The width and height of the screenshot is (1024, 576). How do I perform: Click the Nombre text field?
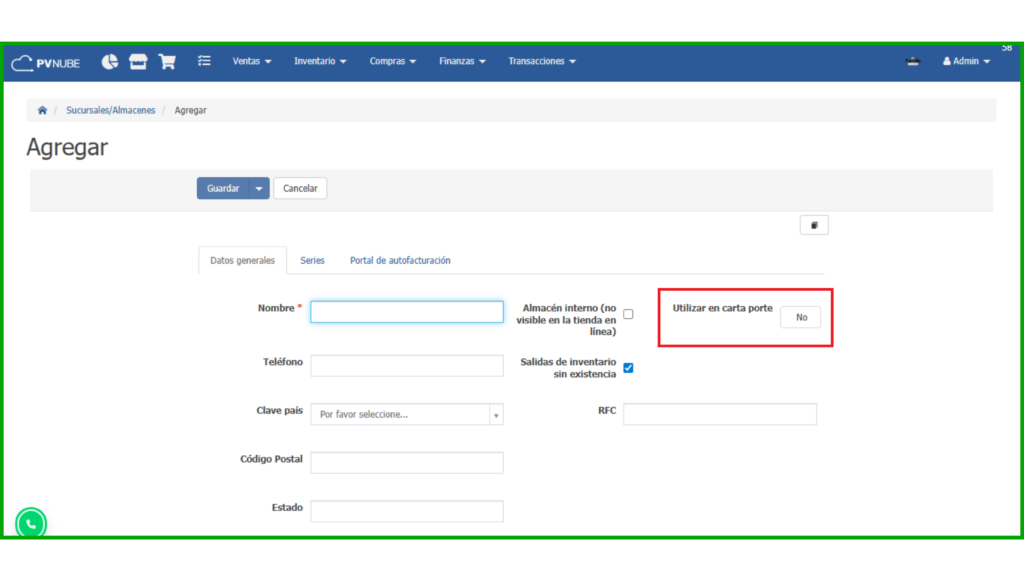(x=406, y=312)
